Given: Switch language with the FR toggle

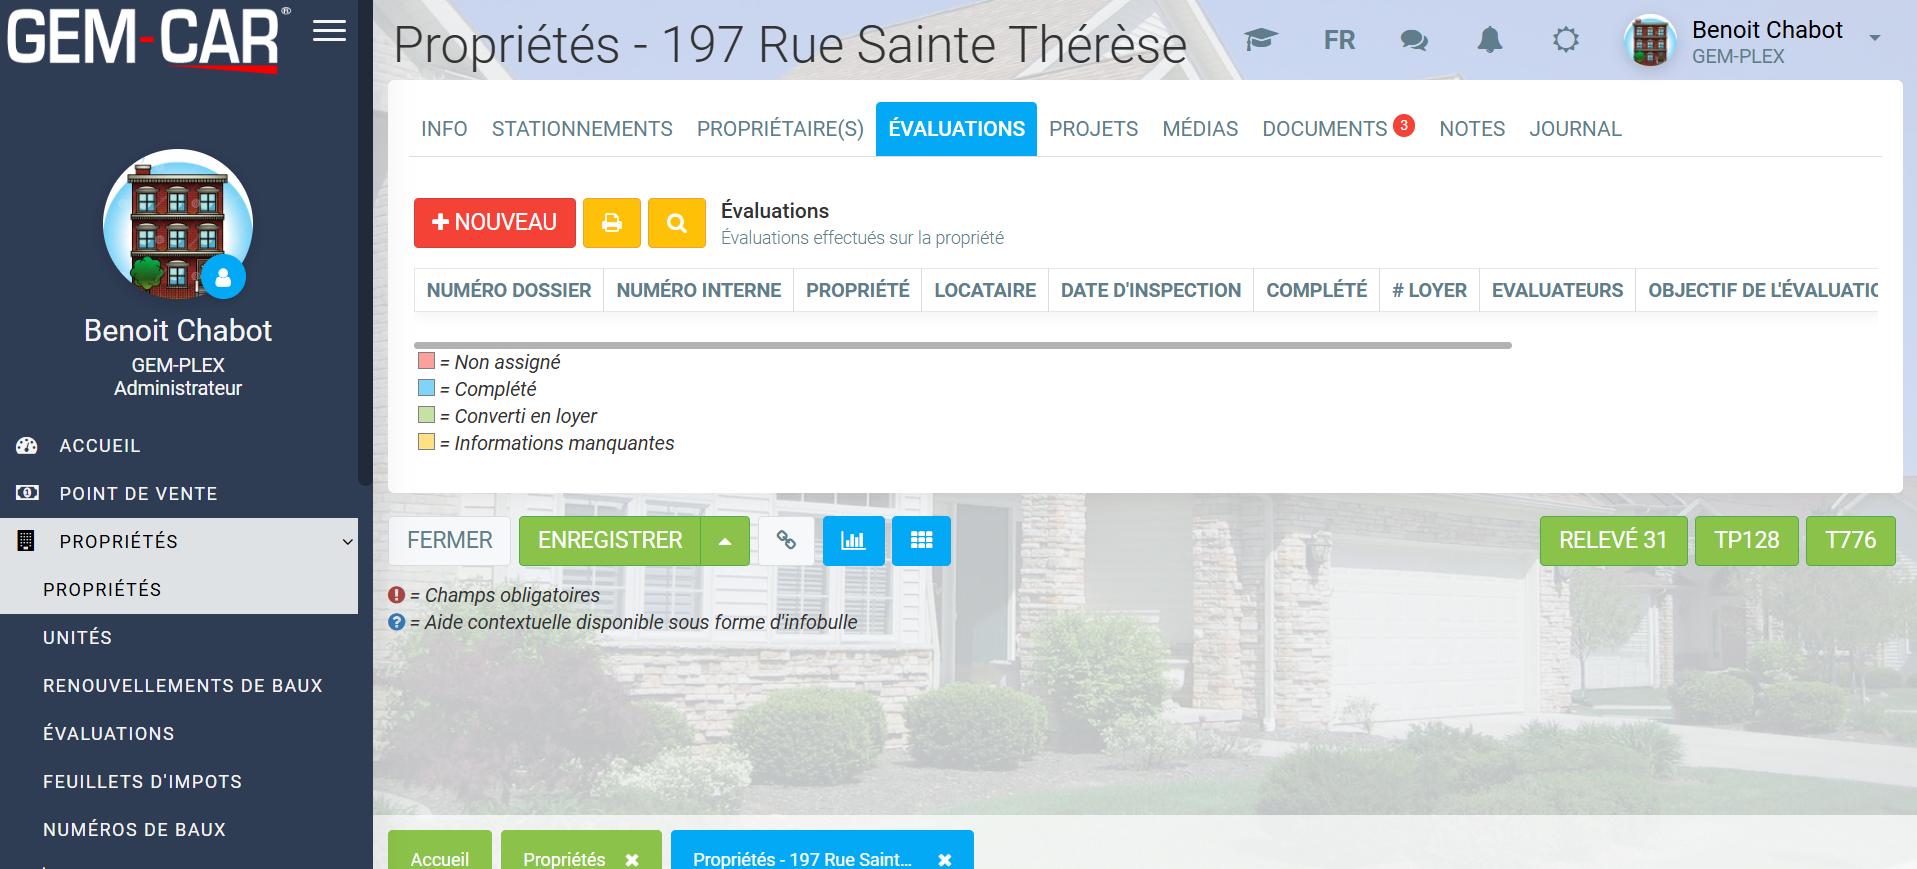Looking at the screenshot, I should click(x=1339, y=40).
